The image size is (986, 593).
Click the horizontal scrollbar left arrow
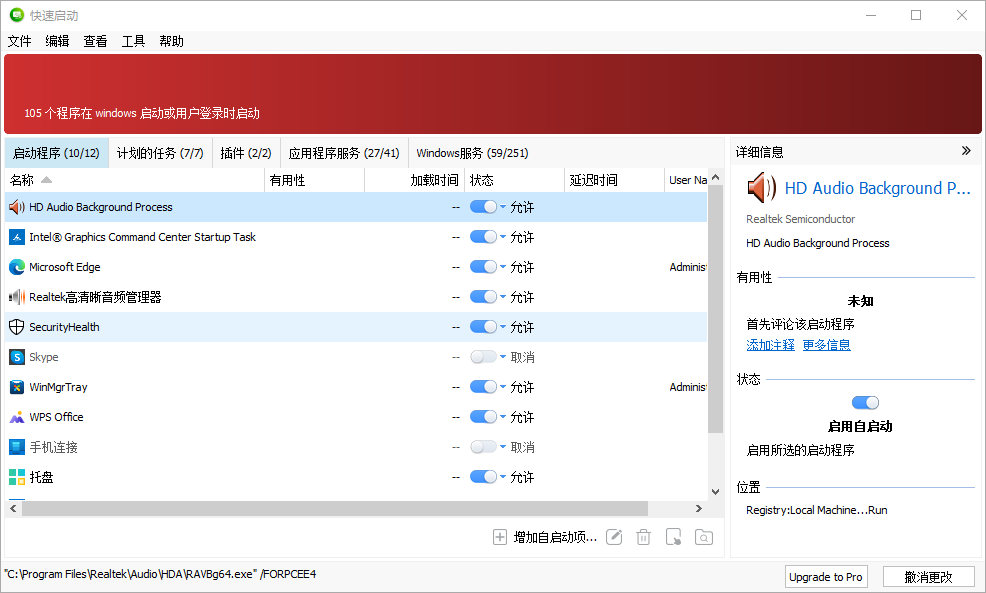click(x=13, y=509)
